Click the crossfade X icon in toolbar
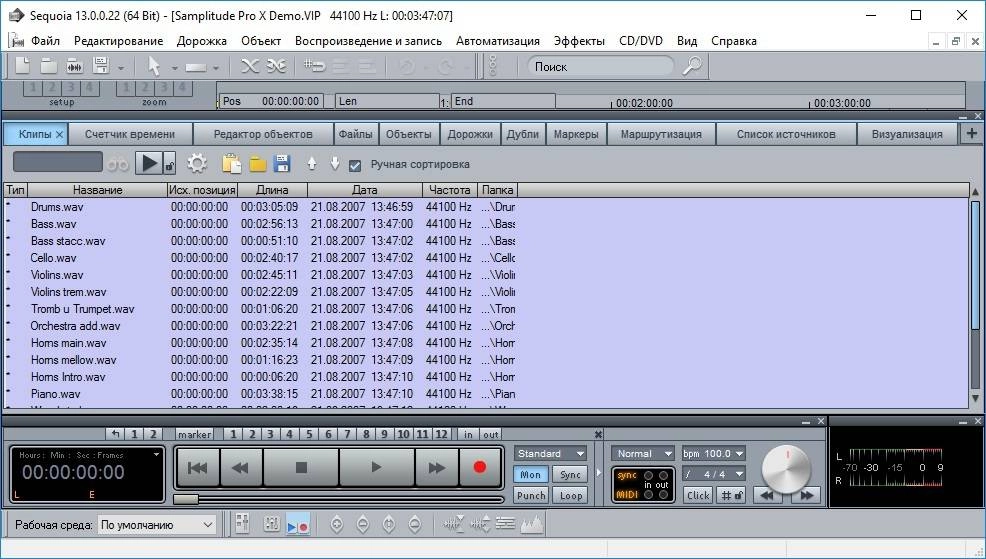 coord(250,66)
